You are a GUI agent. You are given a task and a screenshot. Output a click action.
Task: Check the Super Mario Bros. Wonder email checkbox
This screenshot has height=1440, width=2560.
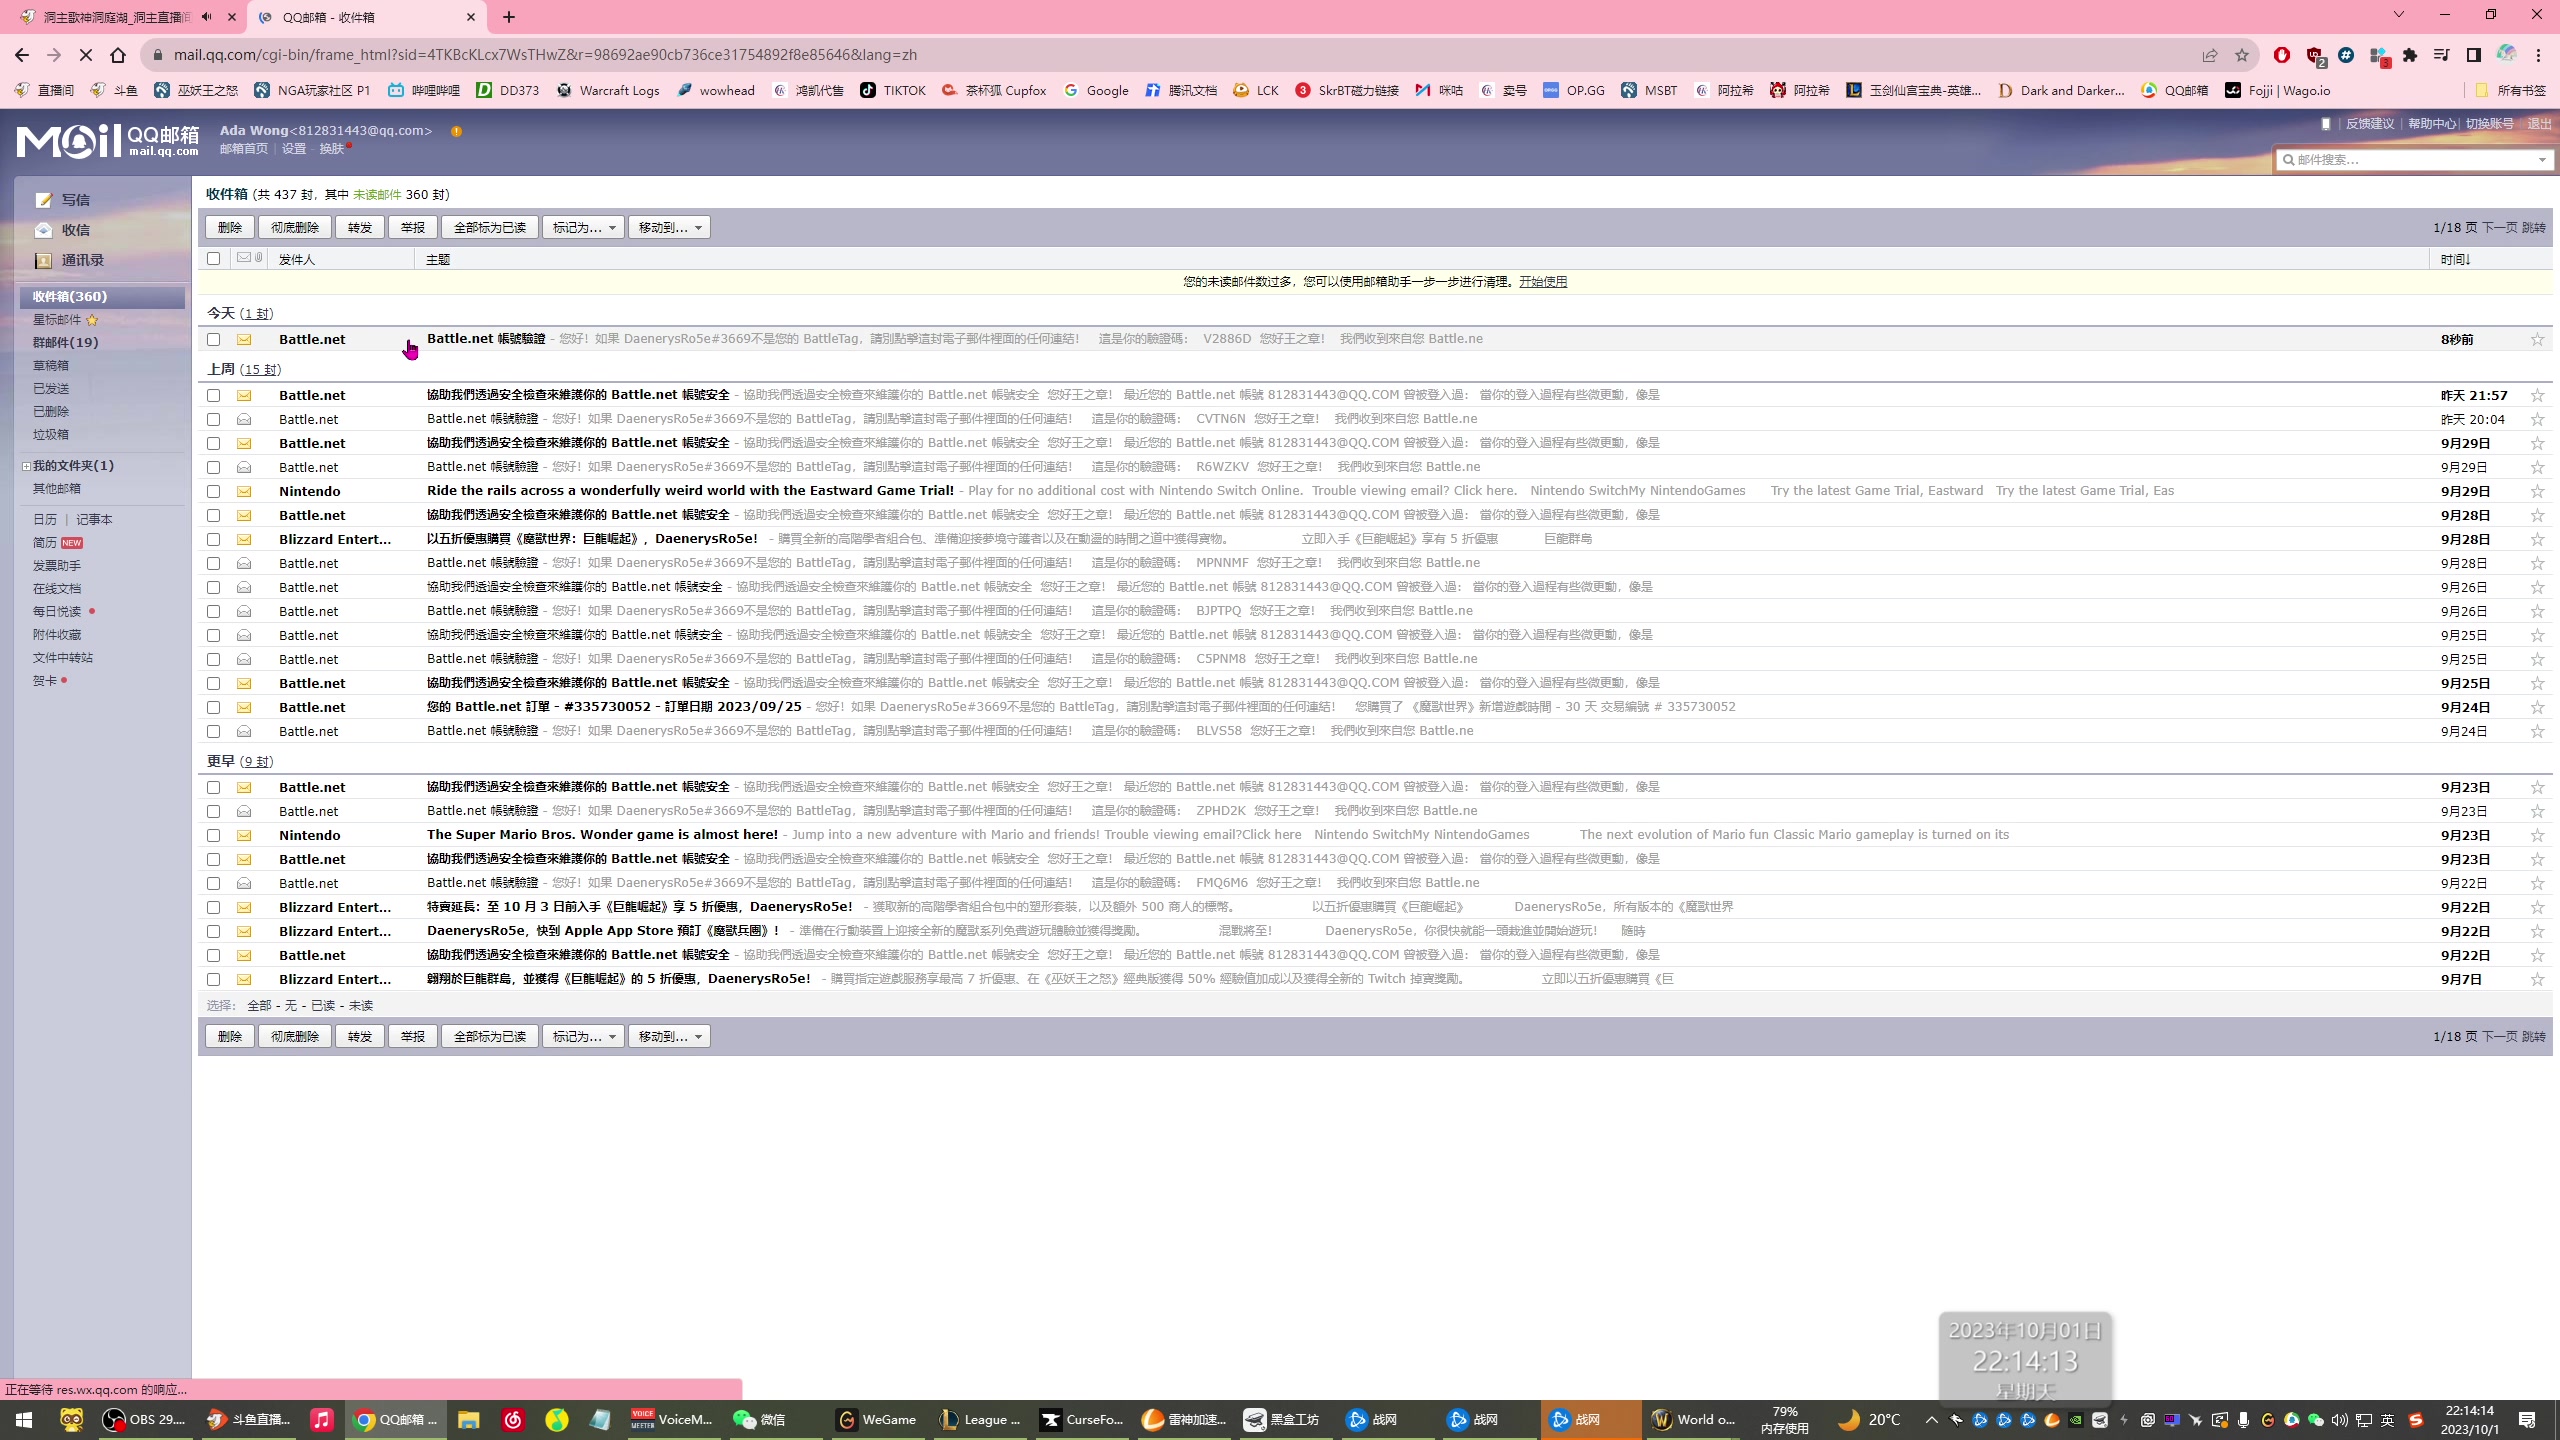[213, 835]
